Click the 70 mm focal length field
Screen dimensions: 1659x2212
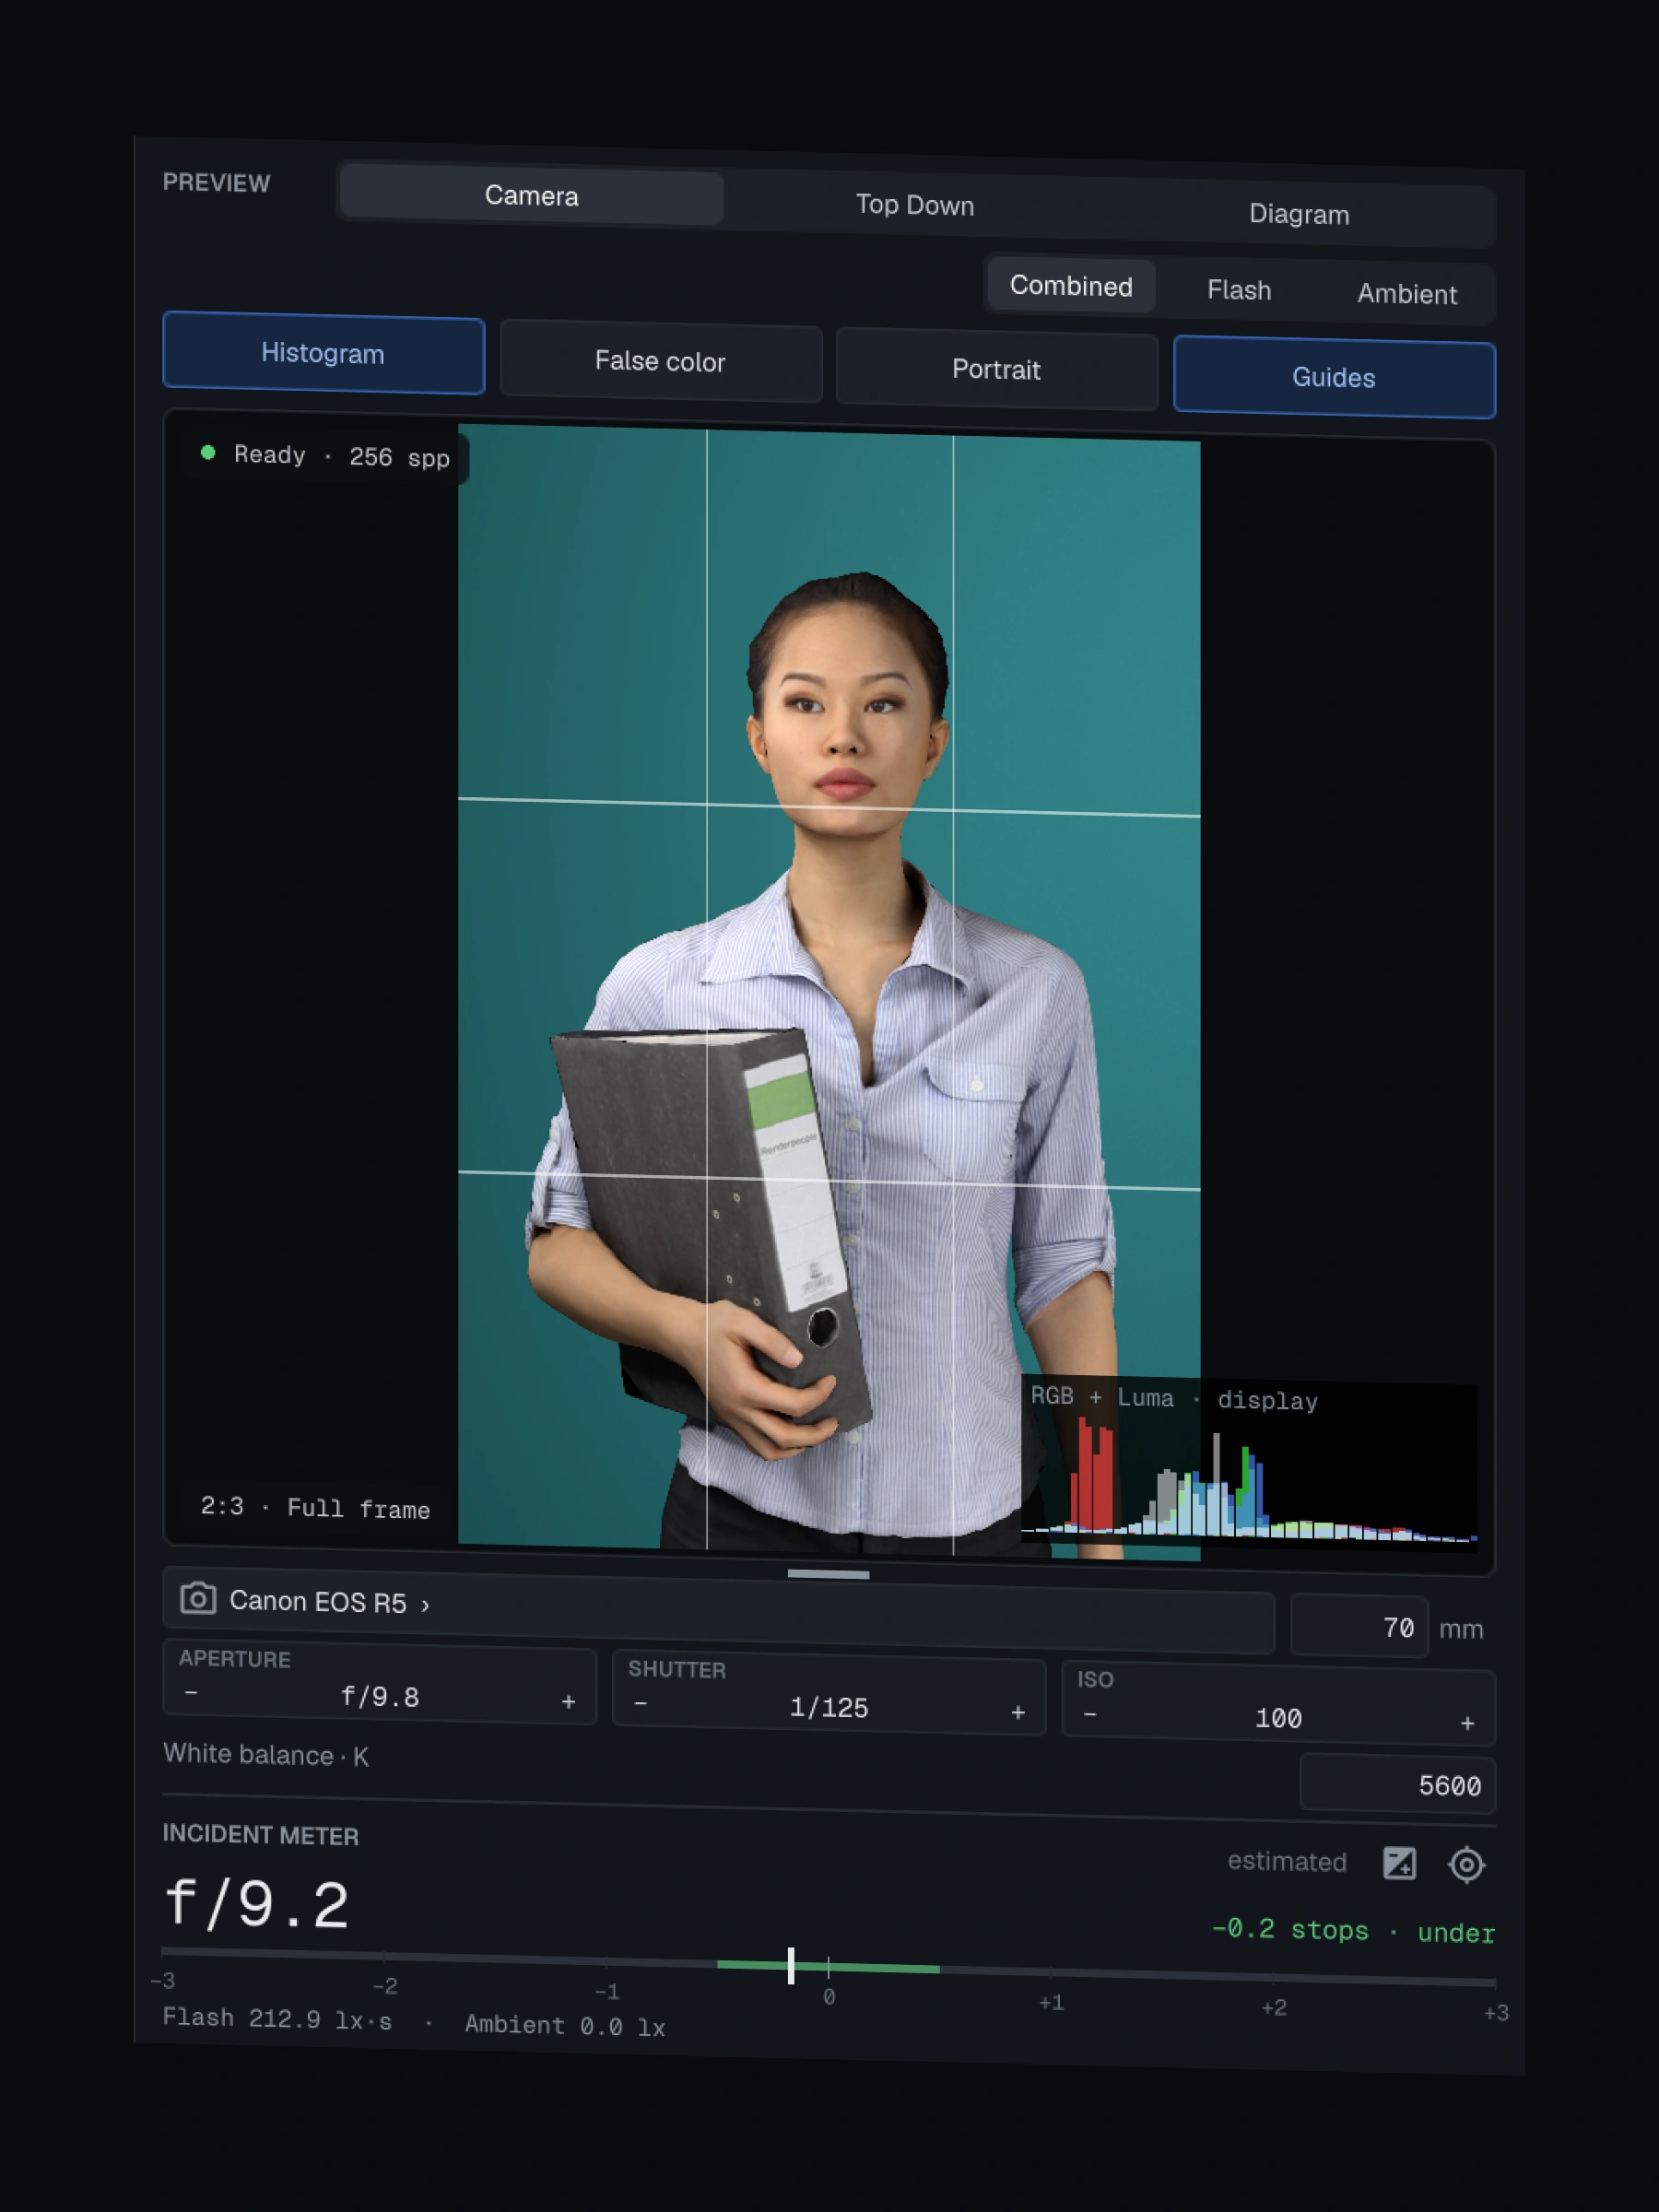pyautogui.click(x=1359, y=1627)
